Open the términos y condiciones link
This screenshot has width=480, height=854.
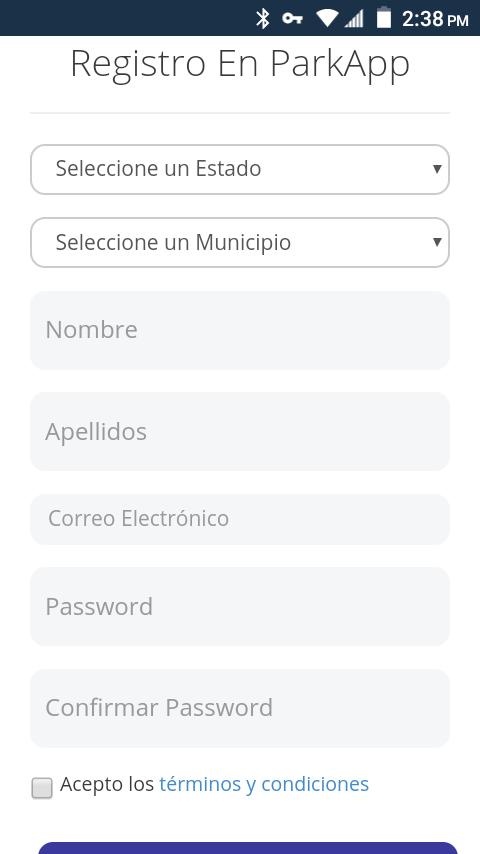(264, 784)
